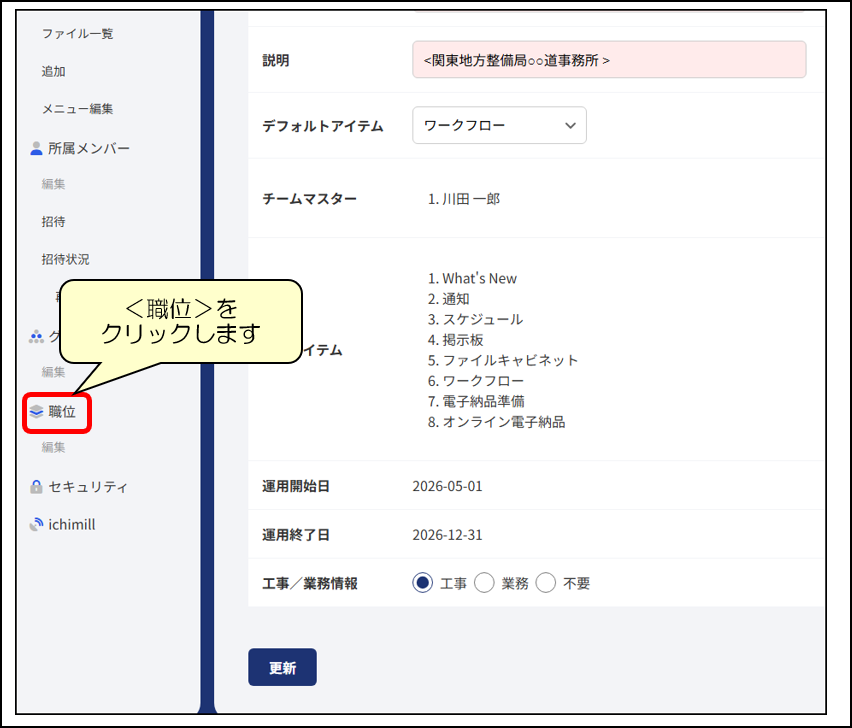Click the 工事／業務情報 field label
Screen dimensions: 852x728
coord(310,583)
